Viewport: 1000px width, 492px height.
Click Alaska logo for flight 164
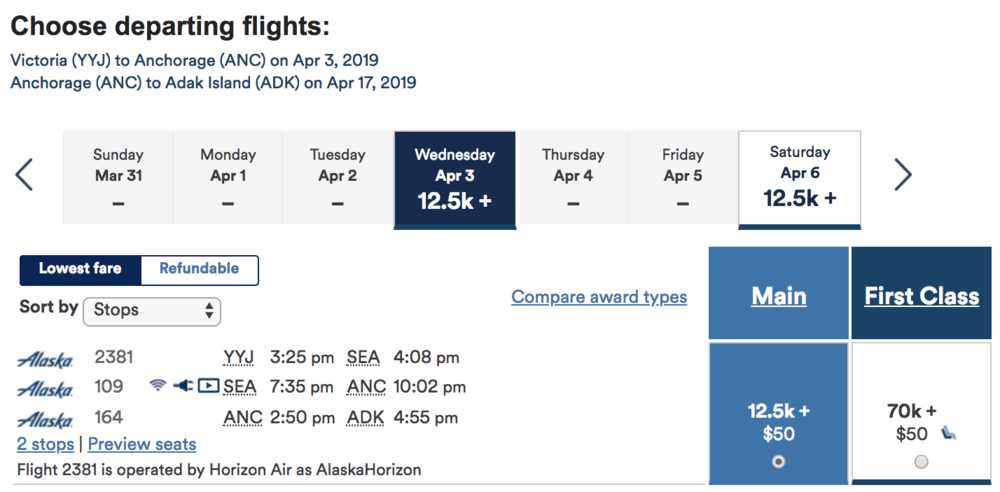(x=45, y=419)
